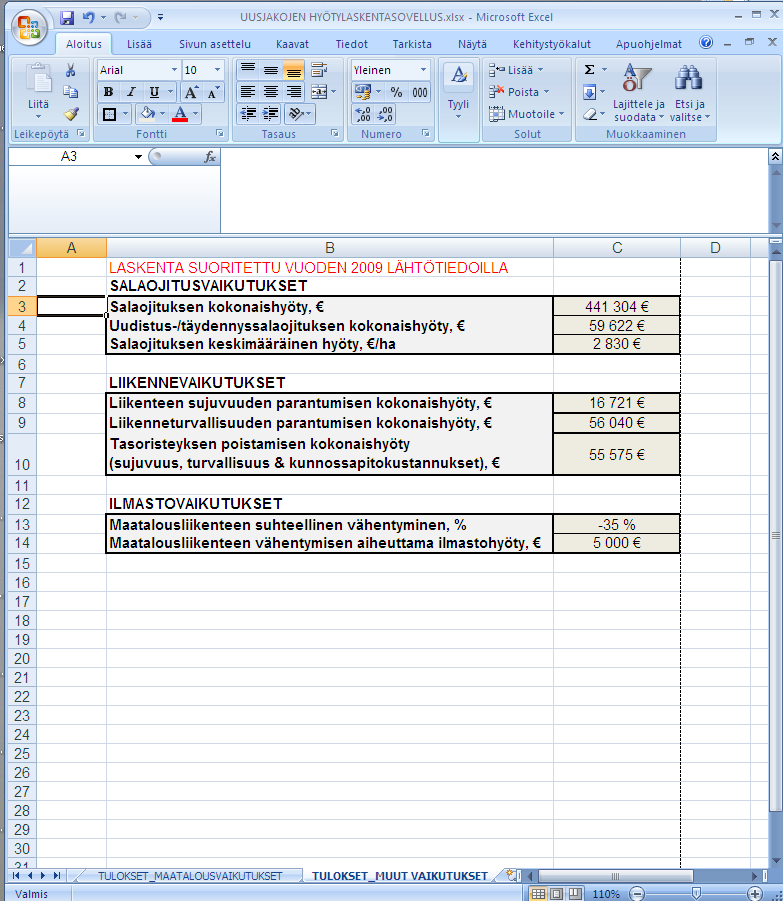
Task: Switch to TULOKSET_MAATALOUSVAIKUTUKSET sheet tab
Action: point(190,876)
